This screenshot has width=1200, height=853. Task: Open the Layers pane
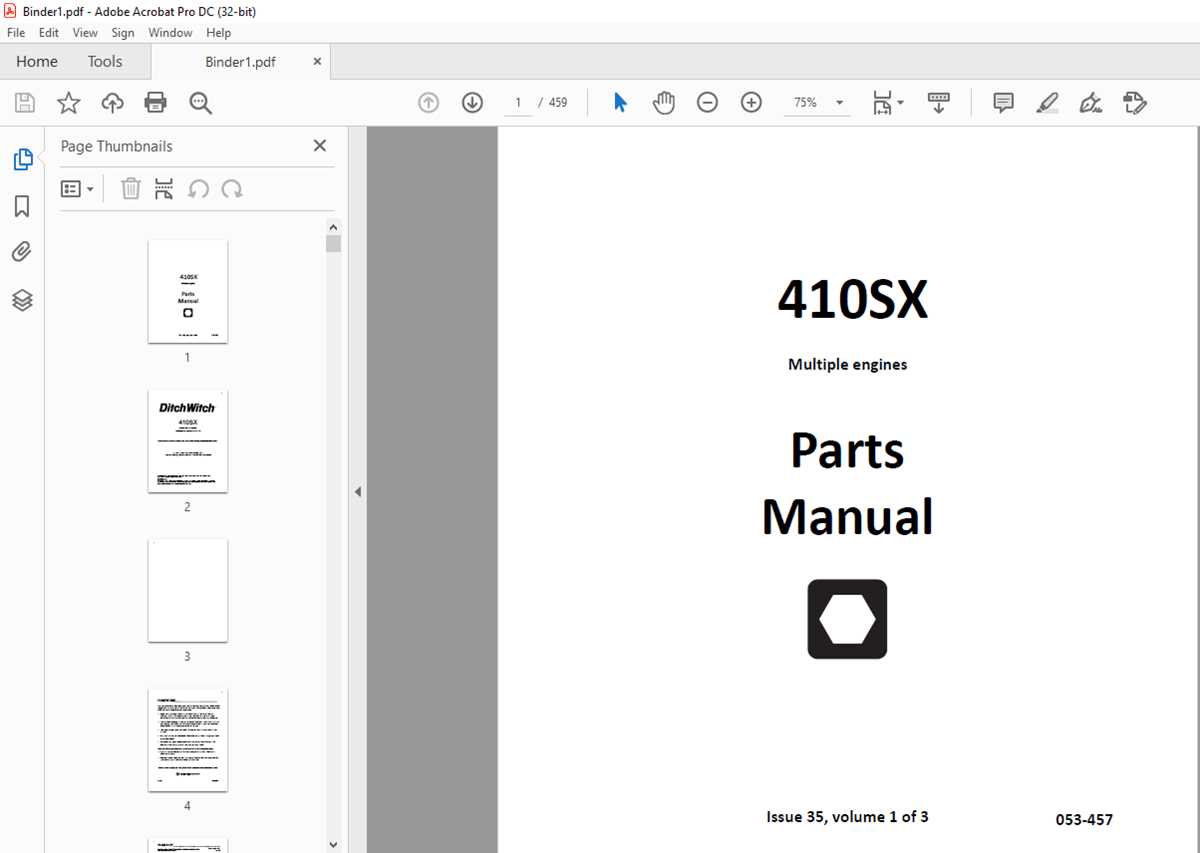click(x=22, y=300)
